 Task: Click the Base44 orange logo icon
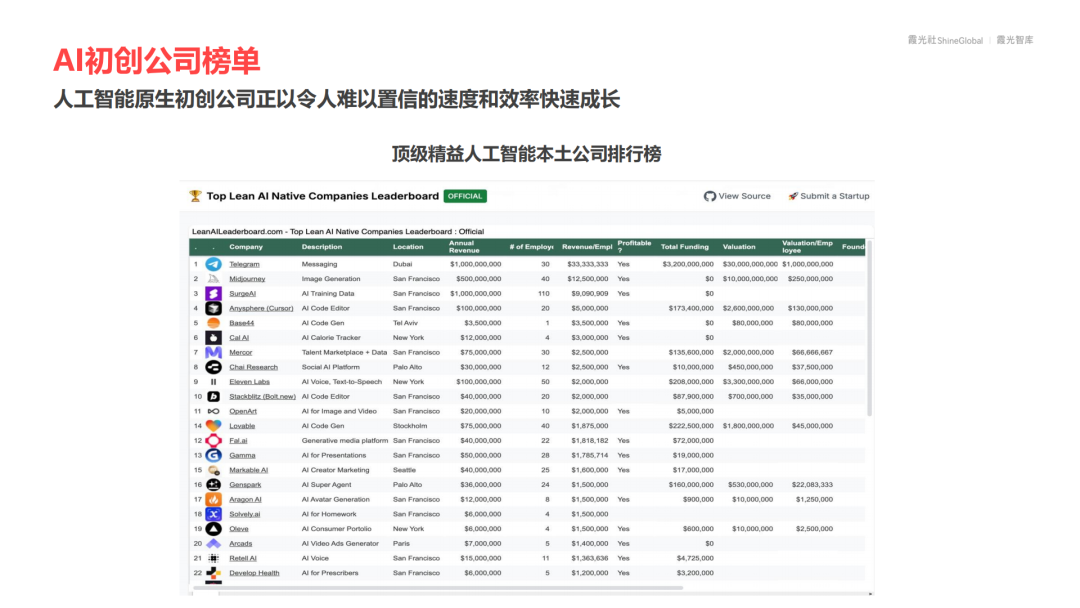point(214,323)
